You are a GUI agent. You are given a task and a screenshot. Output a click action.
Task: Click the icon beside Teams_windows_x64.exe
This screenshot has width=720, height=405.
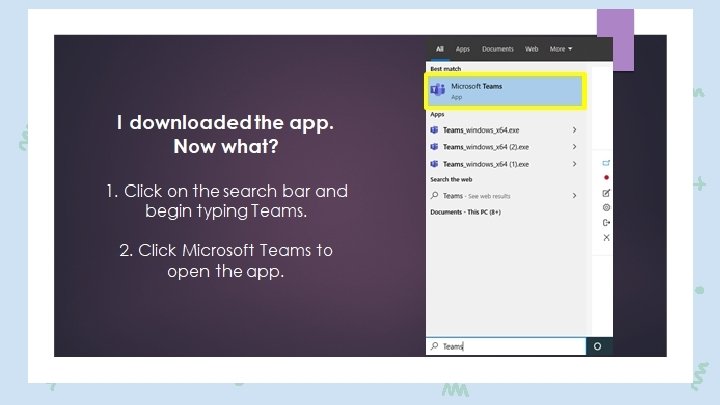pos(434,130)
